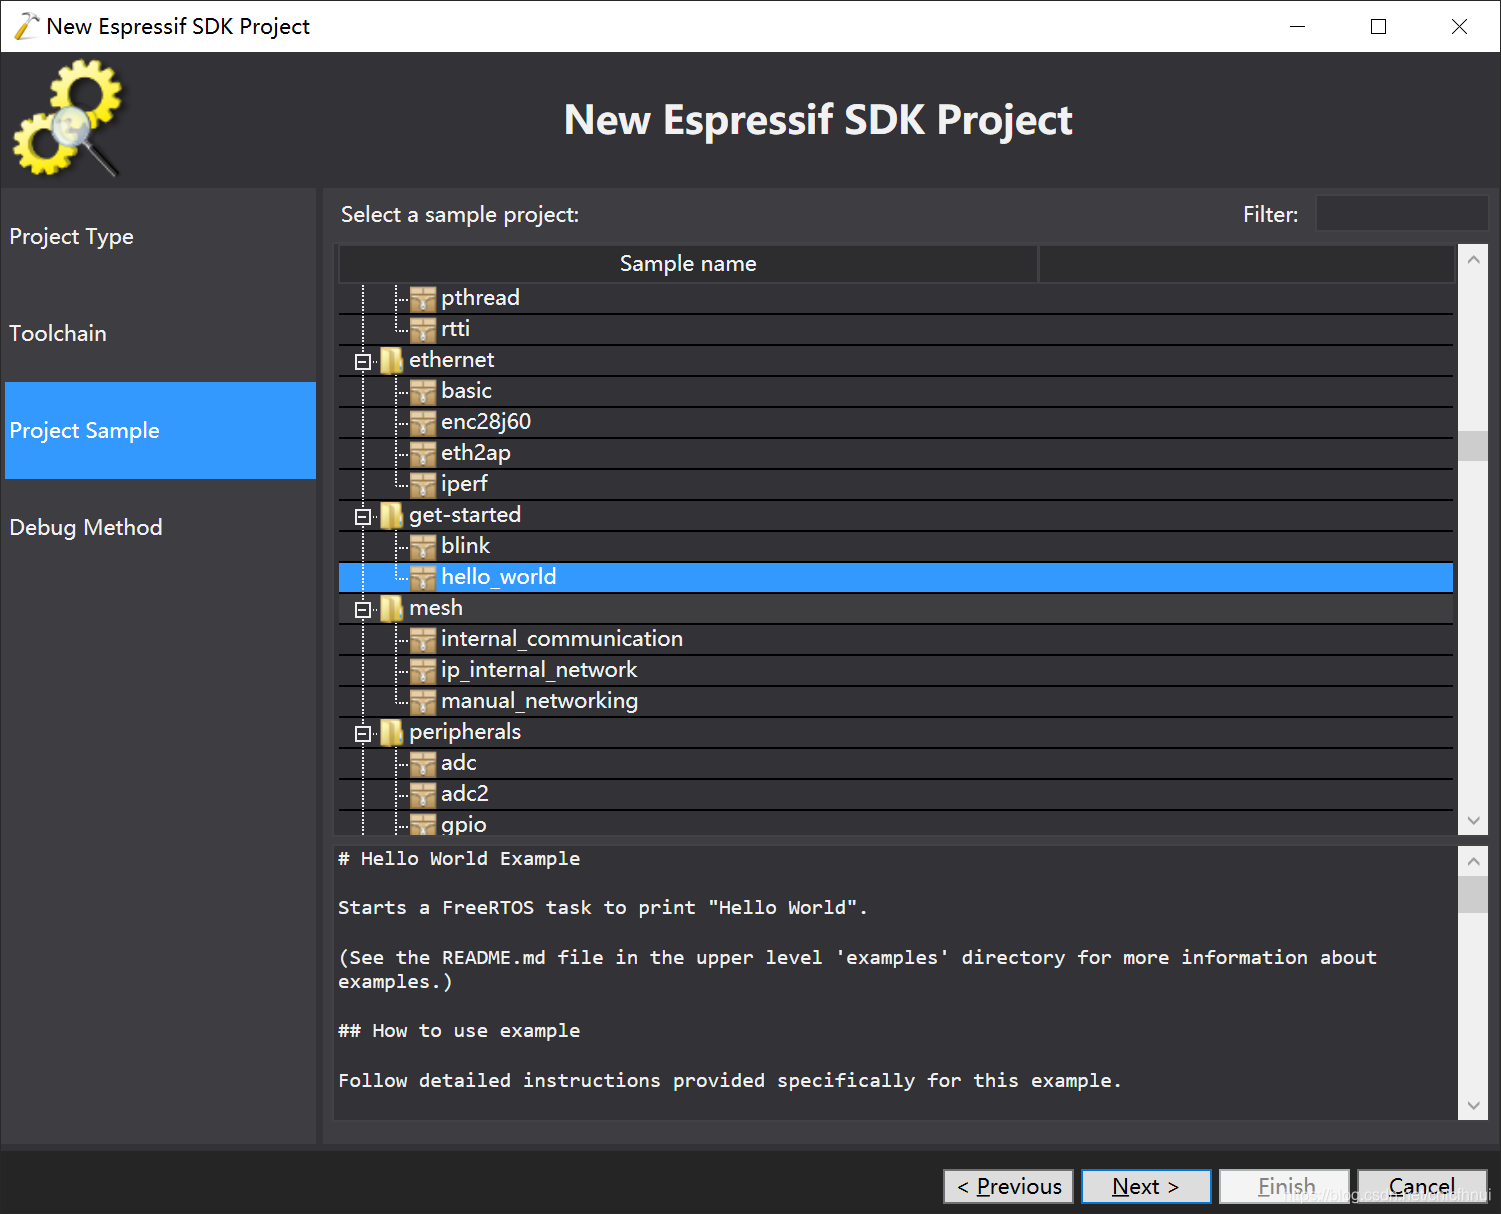Click the folder icon beside ethernet
This screenshot has width=1501, height=1214.
point(391,360)
